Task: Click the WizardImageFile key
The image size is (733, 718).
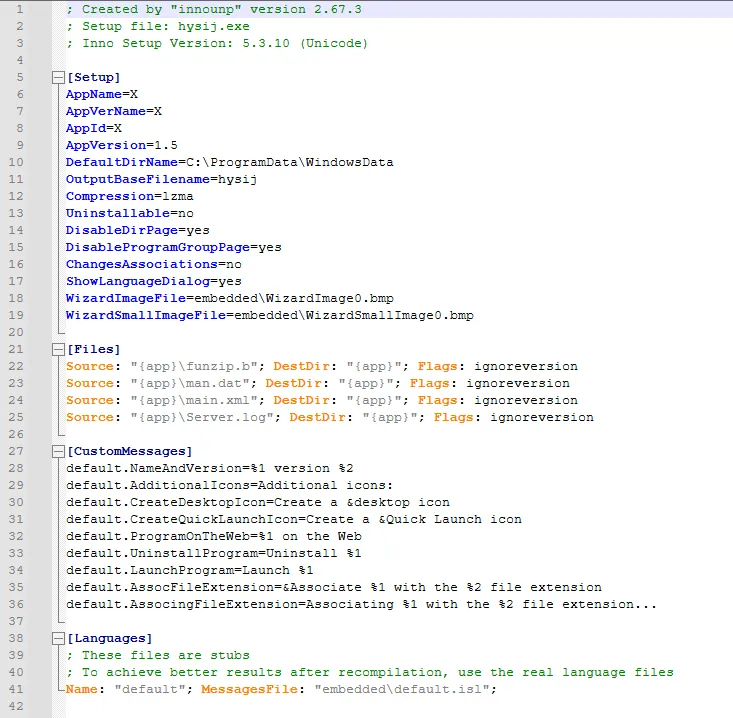Action: 126,298
